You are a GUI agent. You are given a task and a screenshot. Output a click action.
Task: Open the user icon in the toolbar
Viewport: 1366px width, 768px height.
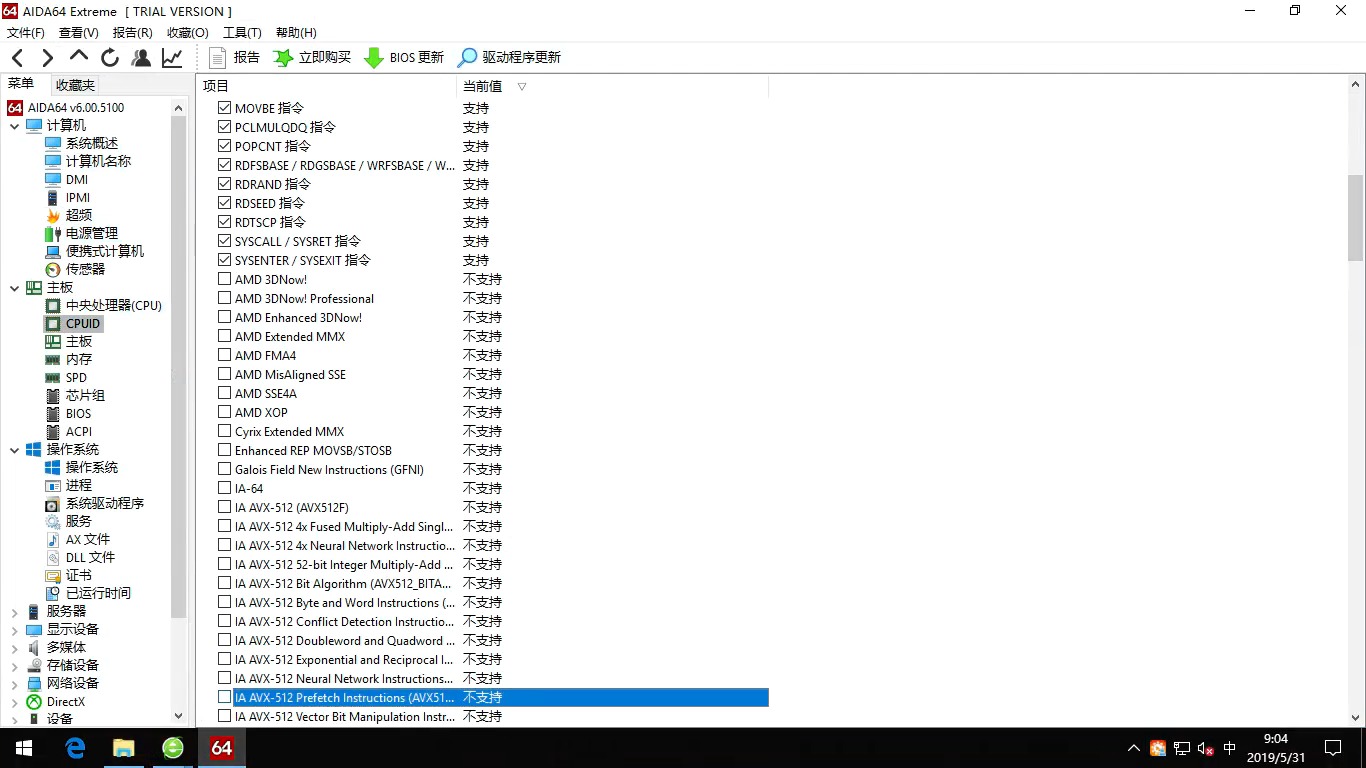[141, 58]
